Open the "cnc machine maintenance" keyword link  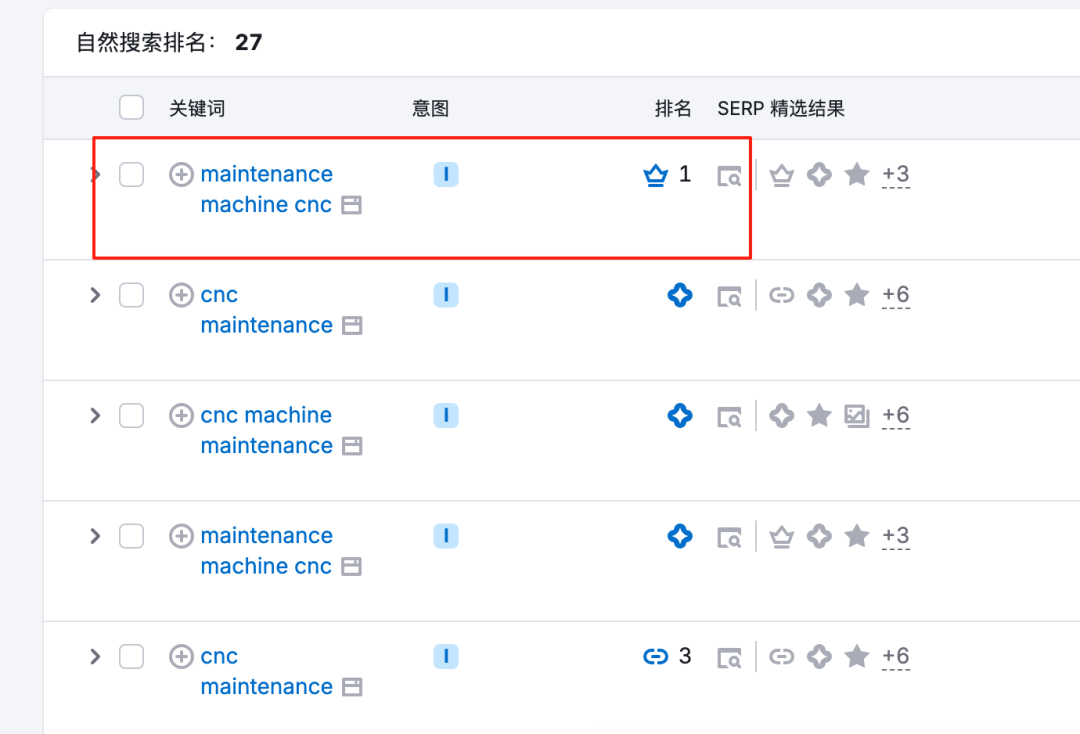pyautogui.click(x=266, y=415)
